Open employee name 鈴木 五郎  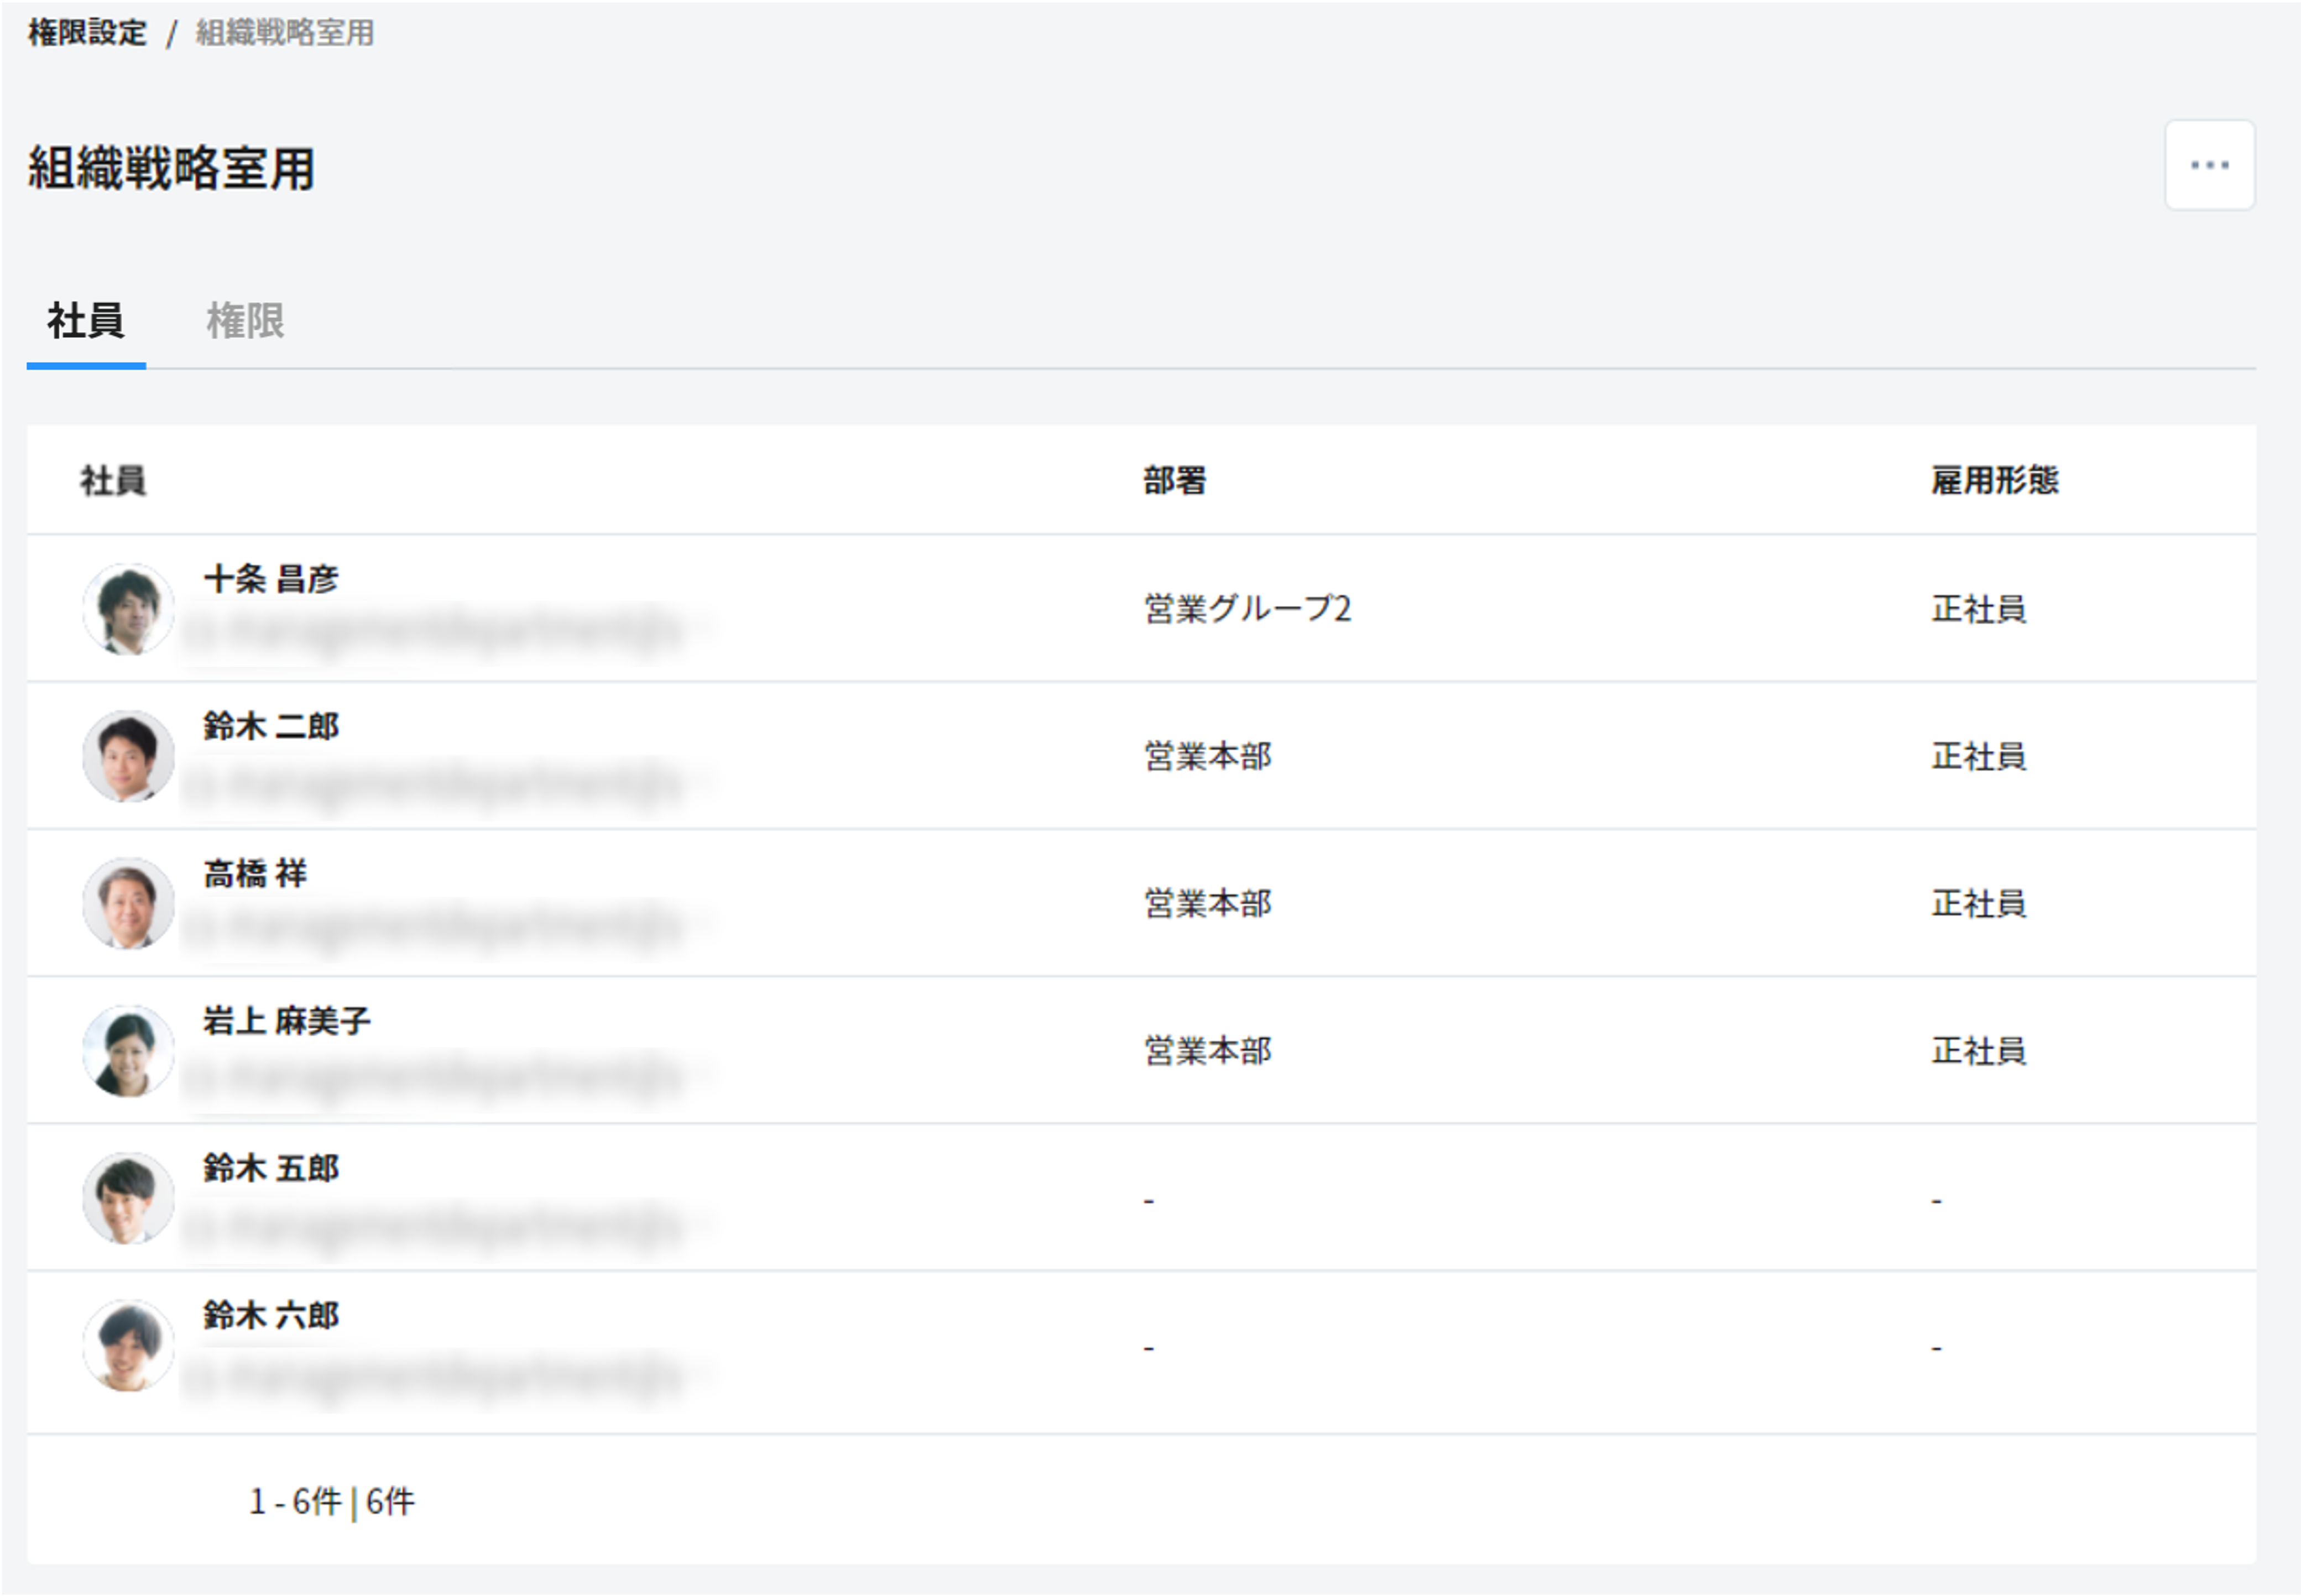271,1168
